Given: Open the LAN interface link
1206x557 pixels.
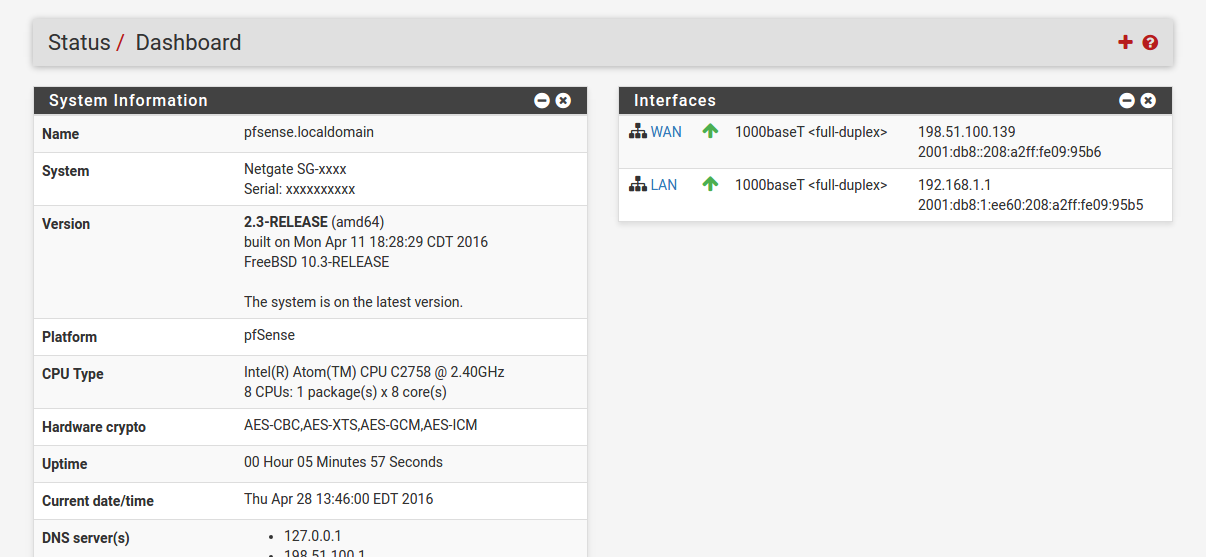Looking at the screenshot, I should (x=664, y=185).
